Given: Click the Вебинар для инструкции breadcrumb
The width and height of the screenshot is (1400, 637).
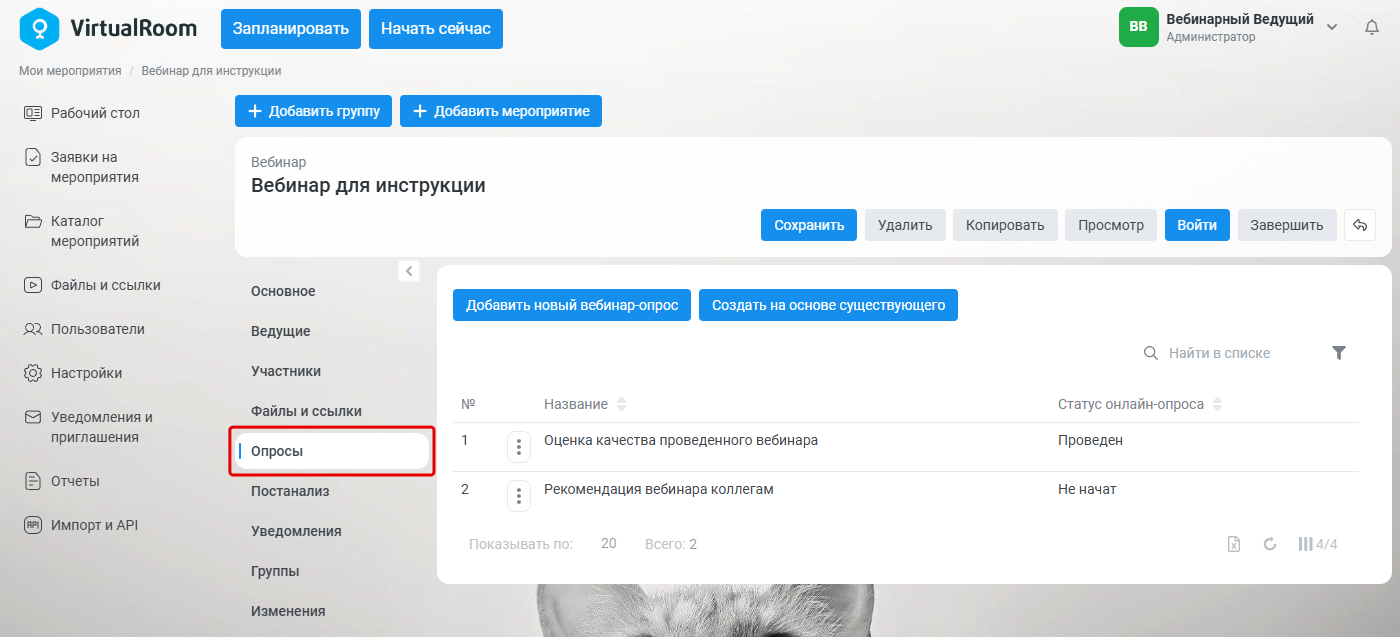Looking at the screenshot, I should pyautogui.click(x=211, y=71).
